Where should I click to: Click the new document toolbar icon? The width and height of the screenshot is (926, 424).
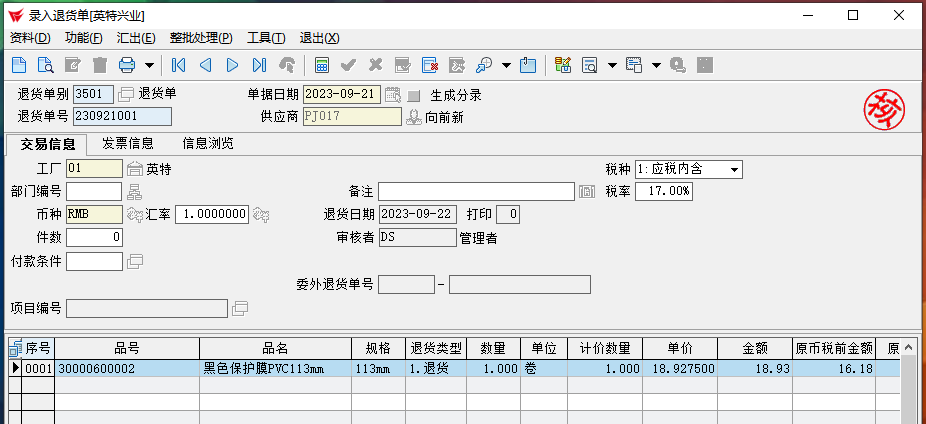click(x=18, y=65)
